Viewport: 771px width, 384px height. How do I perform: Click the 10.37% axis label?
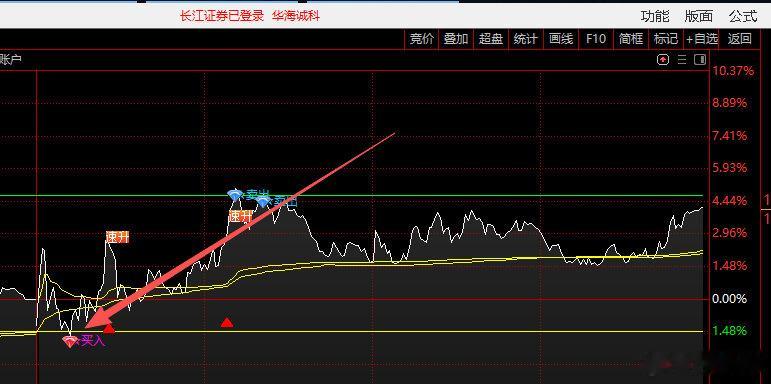coord(733,71)
